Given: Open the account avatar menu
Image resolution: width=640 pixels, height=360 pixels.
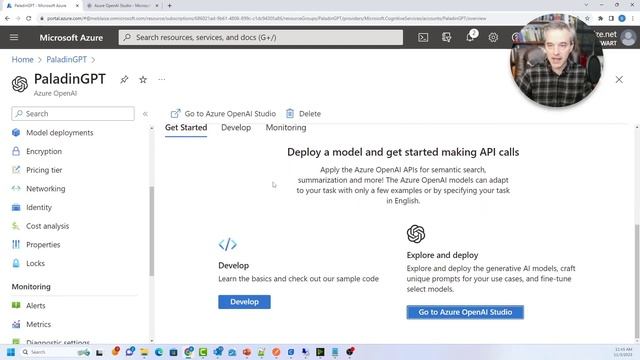Looking at the screenshot, I should pos(628,38).
